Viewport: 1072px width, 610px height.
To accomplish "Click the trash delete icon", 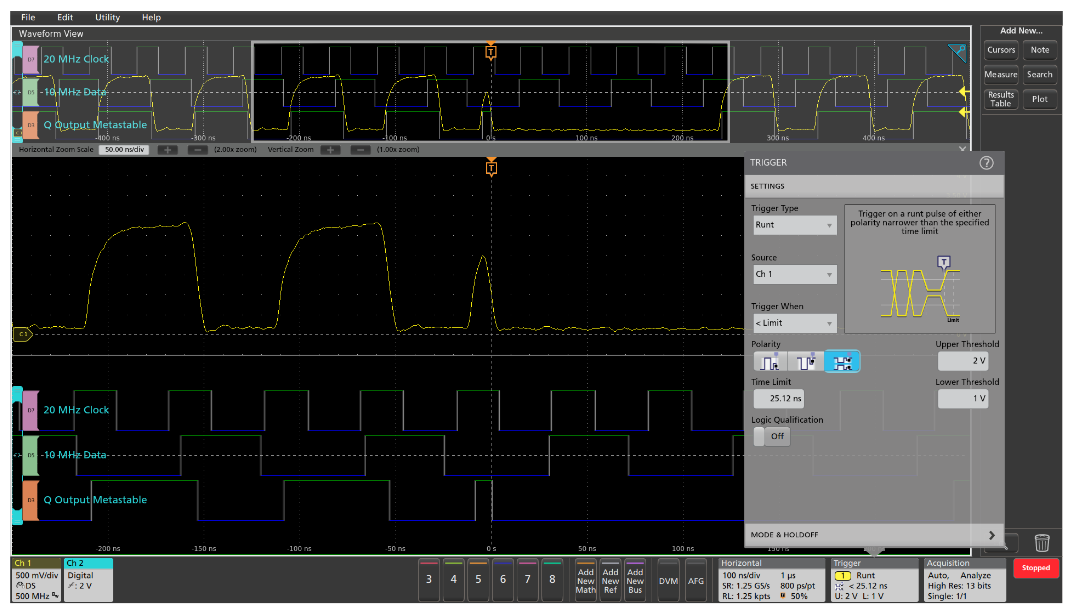I will [x=1042, y=542].
